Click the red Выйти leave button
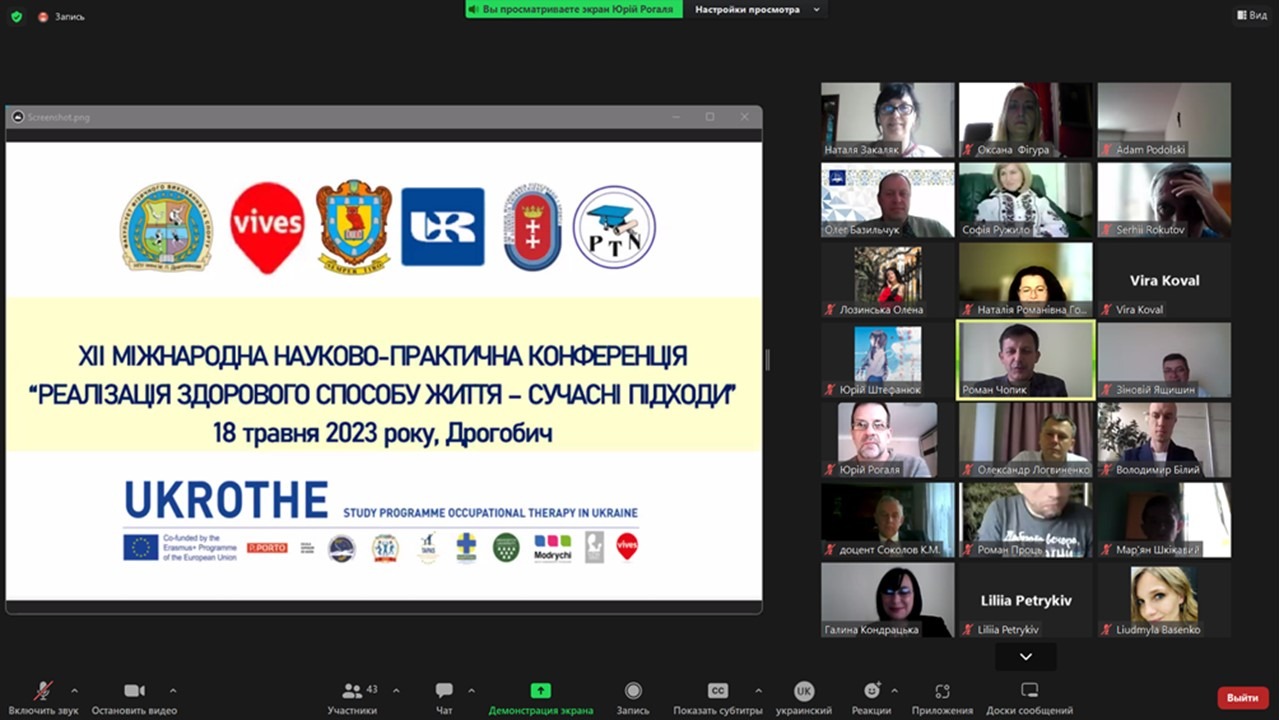This screenshot has height=720, width=1280. (1242, 697)
